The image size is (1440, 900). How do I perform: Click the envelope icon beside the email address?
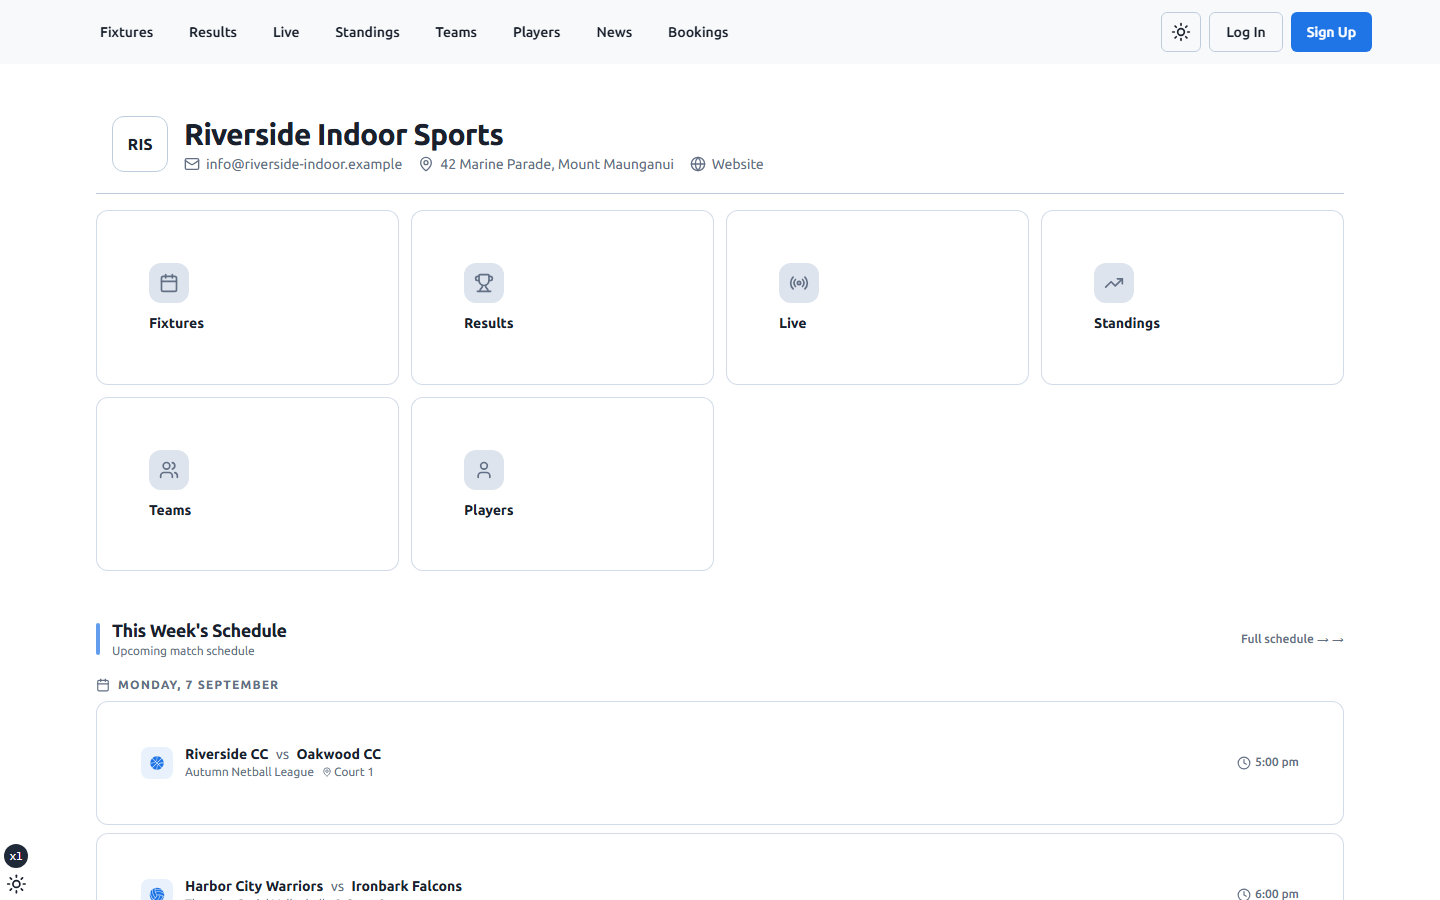pos(192,164)
